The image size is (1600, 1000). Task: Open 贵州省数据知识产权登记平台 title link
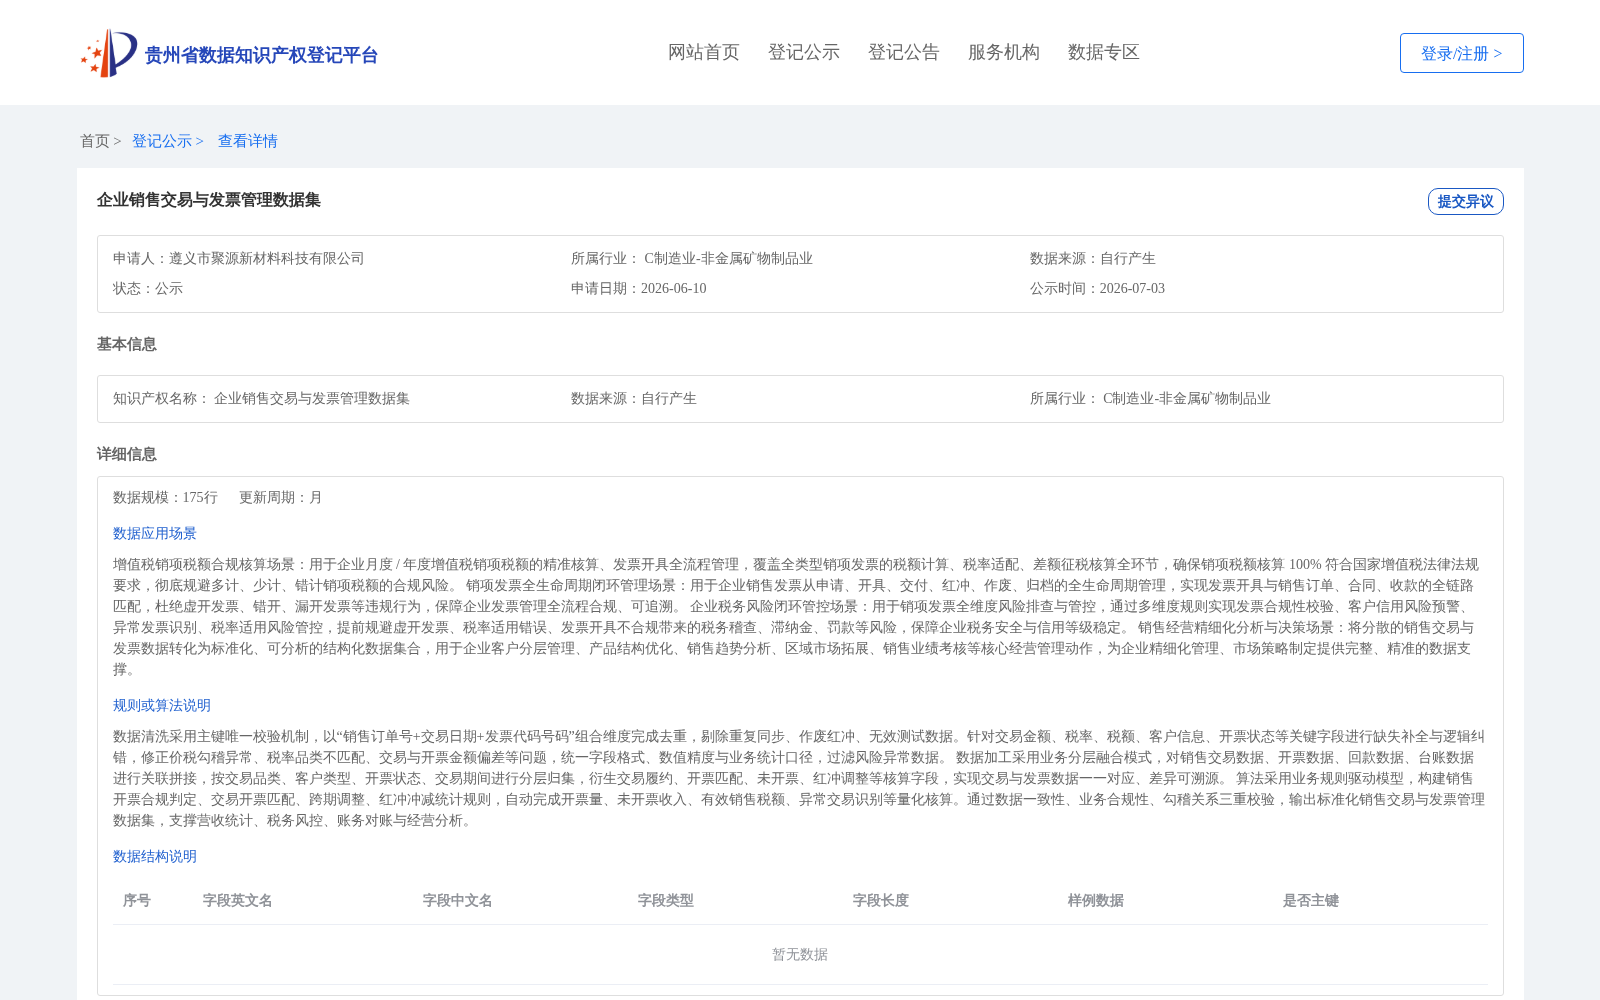coord(261,55)
